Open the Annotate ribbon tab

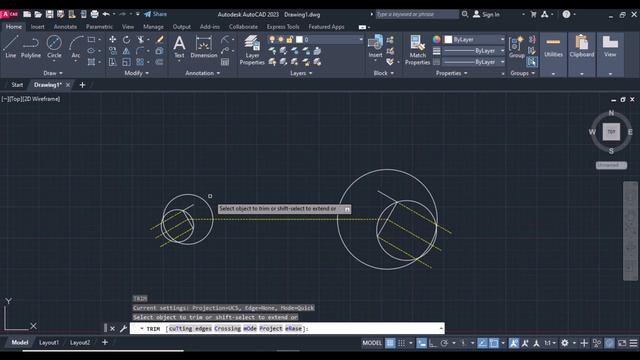click(x=65, y=27)
